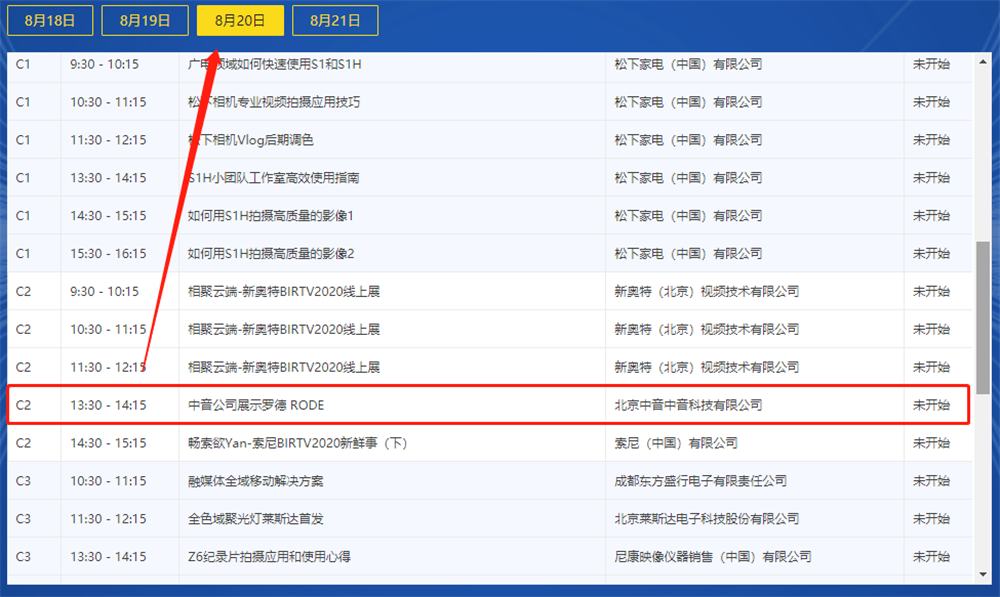Click time 14:30 - 15:15 in the C2 索尼 row
The image size is (1000, 597).
click(108, 443)
